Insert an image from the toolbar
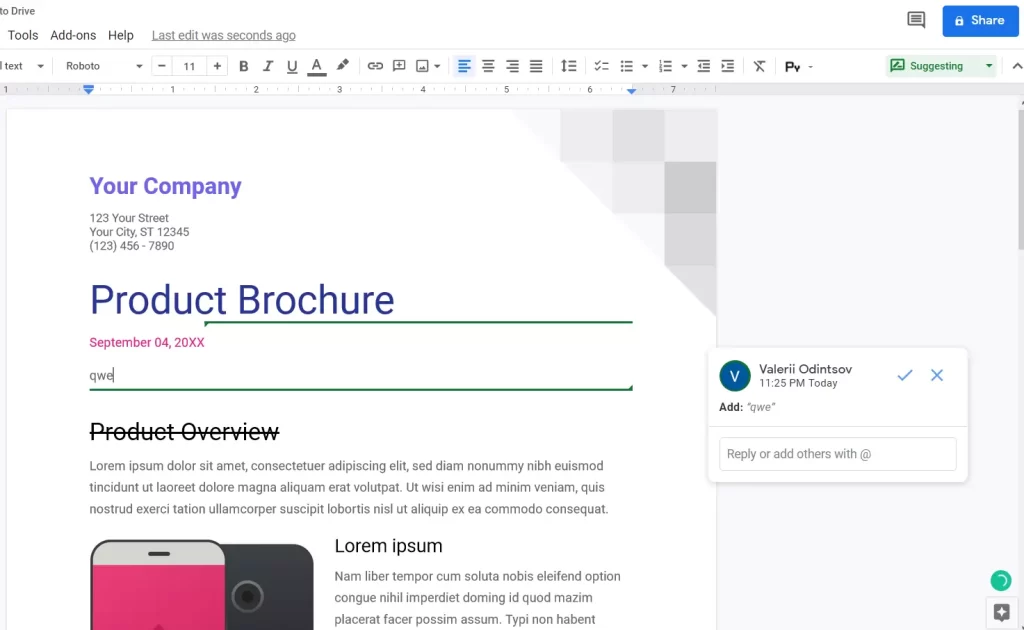The height and width of the screenshot is (630, 1024). (x=423, y=66)
